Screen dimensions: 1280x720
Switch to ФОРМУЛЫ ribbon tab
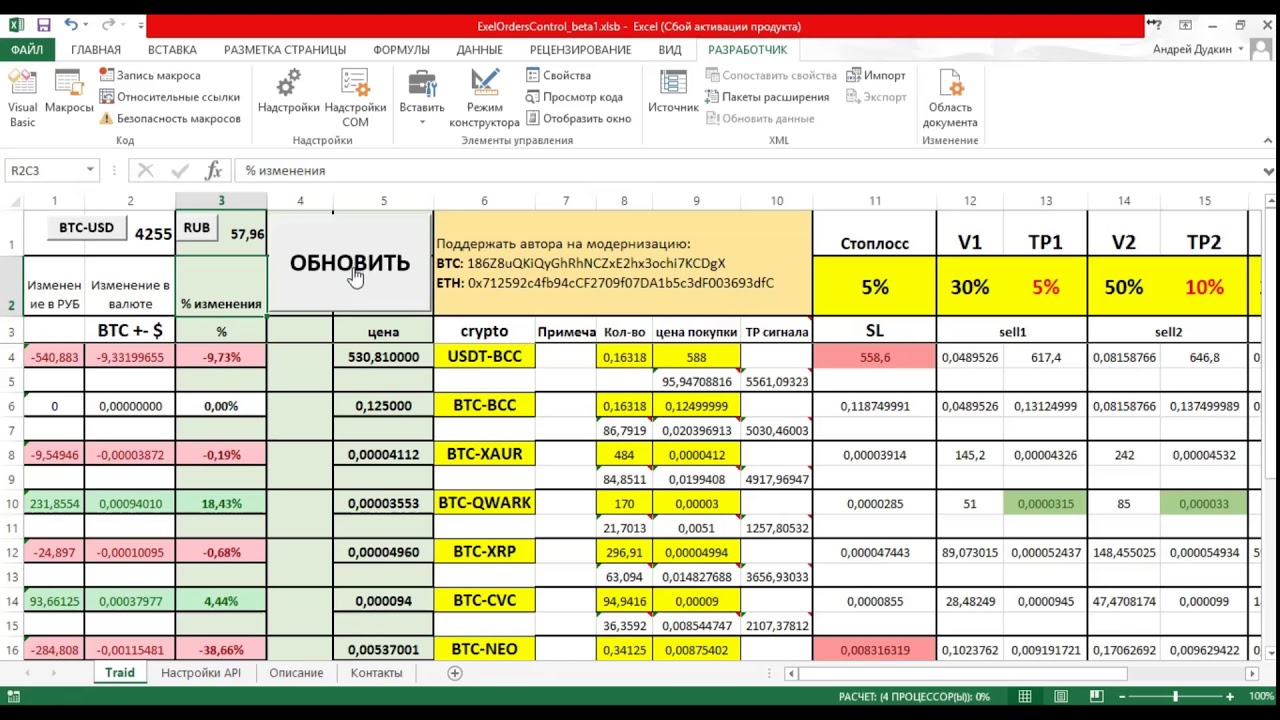click(x=401, y=49)
